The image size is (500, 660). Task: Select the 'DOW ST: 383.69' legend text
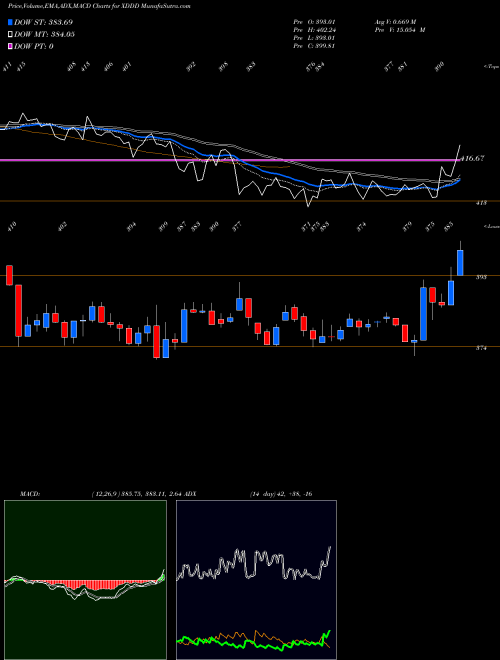point(43,22)
